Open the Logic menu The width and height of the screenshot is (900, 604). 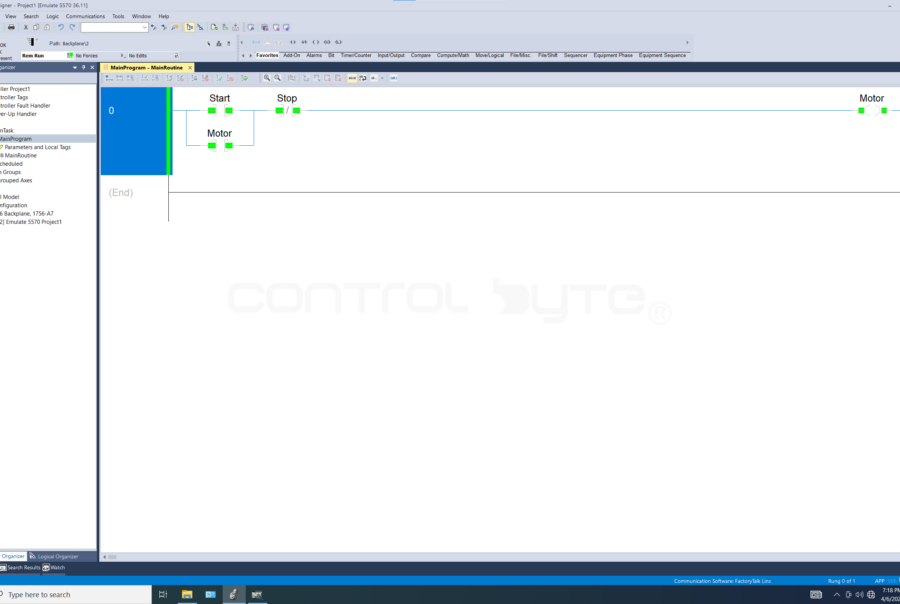[52, 16]
